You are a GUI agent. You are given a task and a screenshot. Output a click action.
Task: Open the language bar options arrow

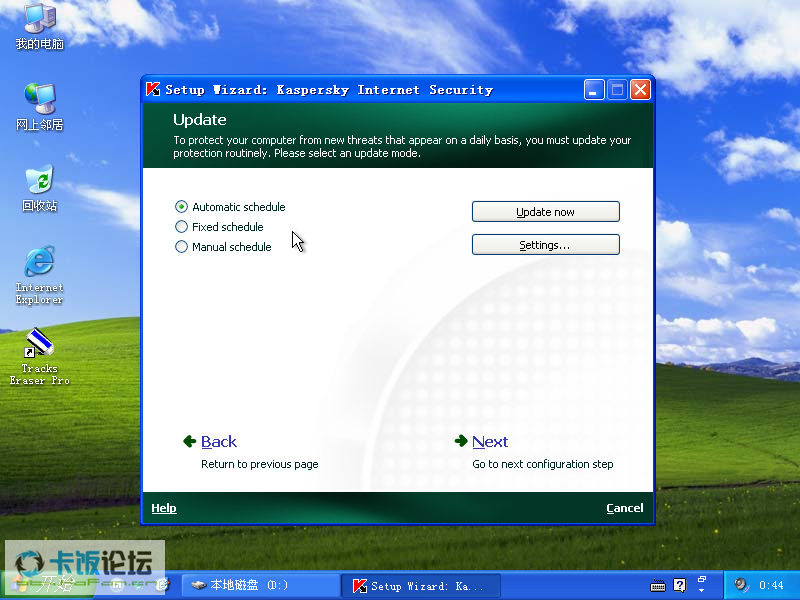pyautogui.click(x=702, y=591)
